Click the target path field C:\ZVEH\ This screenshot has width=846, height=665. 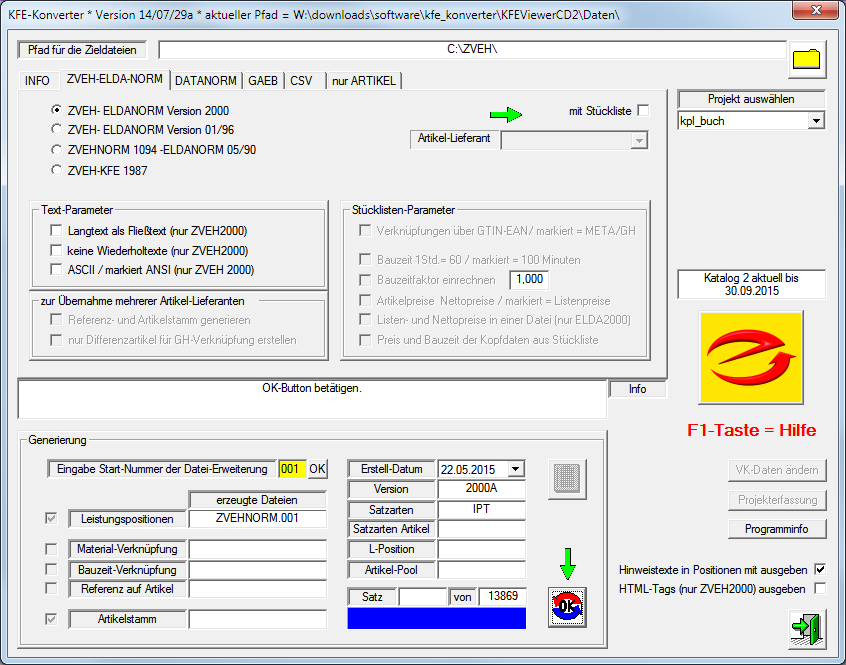point(471,50)
